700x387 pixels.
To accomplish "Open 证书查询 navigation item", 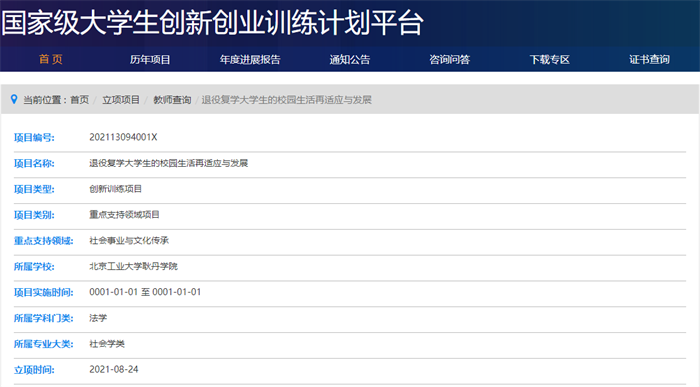I will [x=650, y=59].
